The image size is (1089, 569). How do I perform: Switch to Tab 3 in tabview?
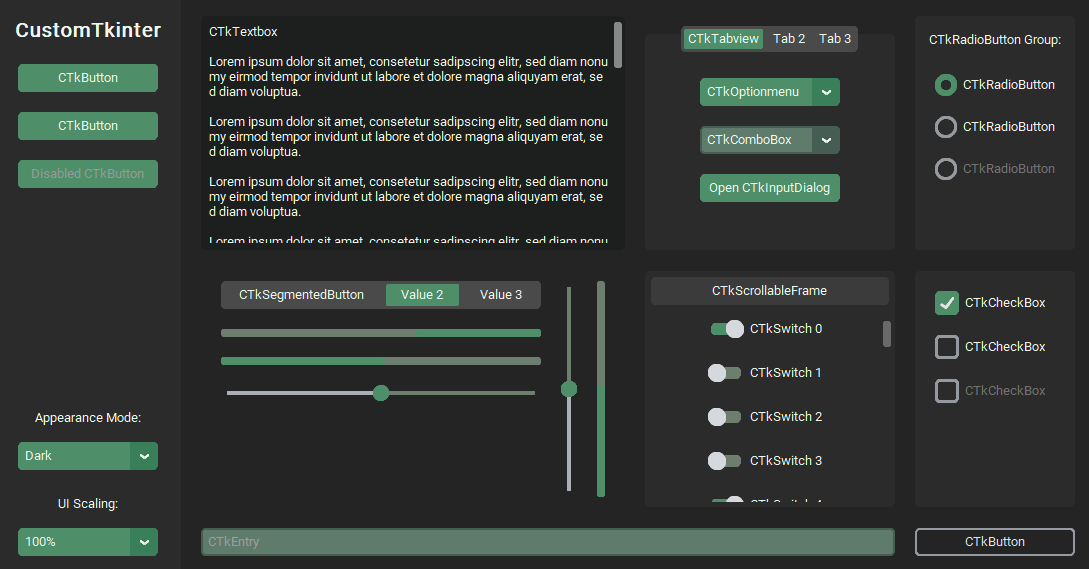(835, 39)
